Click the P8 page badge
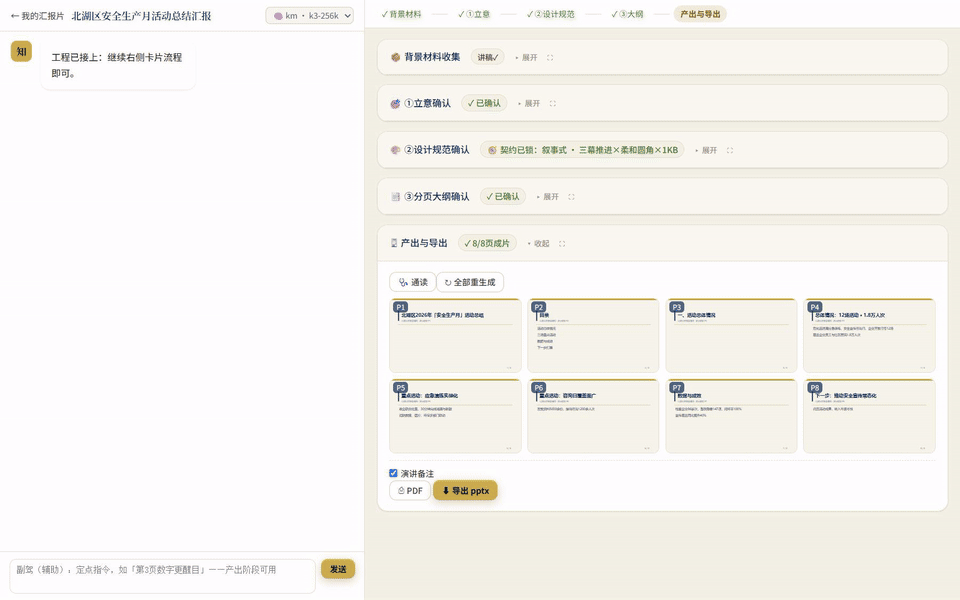Screen dimensions: 960x600 point(814,387)
